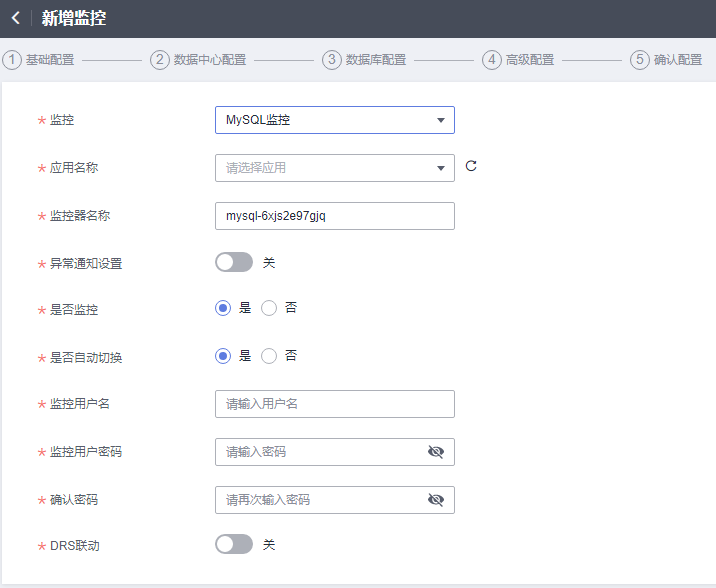Enable the 异常通知设置 switch
Screen dimensions: 716x588
point(234,262)
